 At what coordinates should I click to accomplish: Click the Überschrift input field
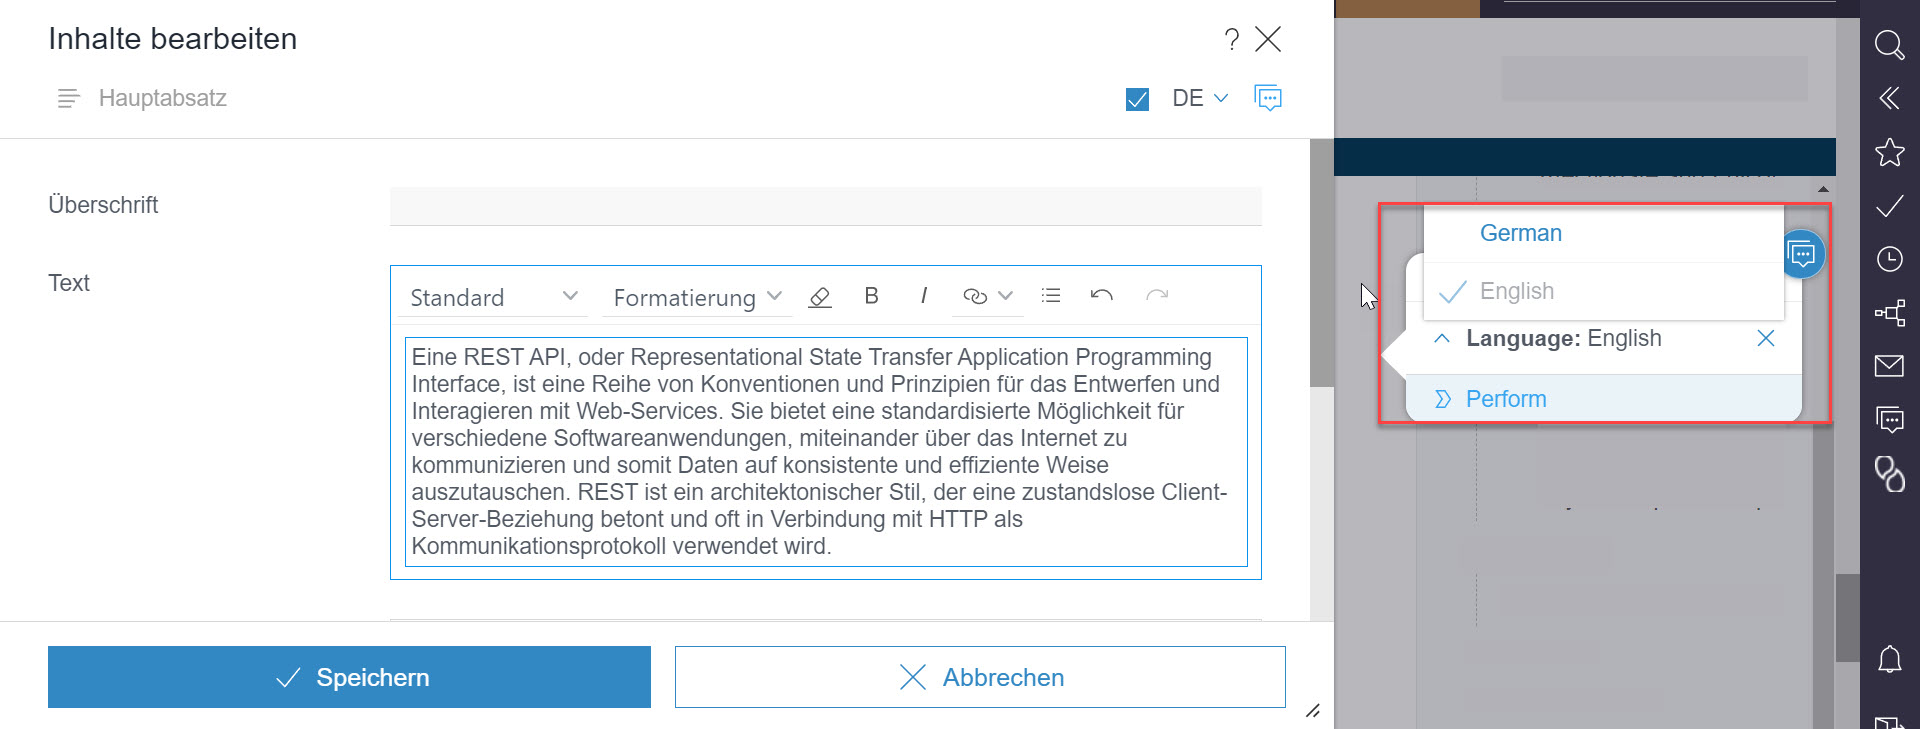pos(826,206)
